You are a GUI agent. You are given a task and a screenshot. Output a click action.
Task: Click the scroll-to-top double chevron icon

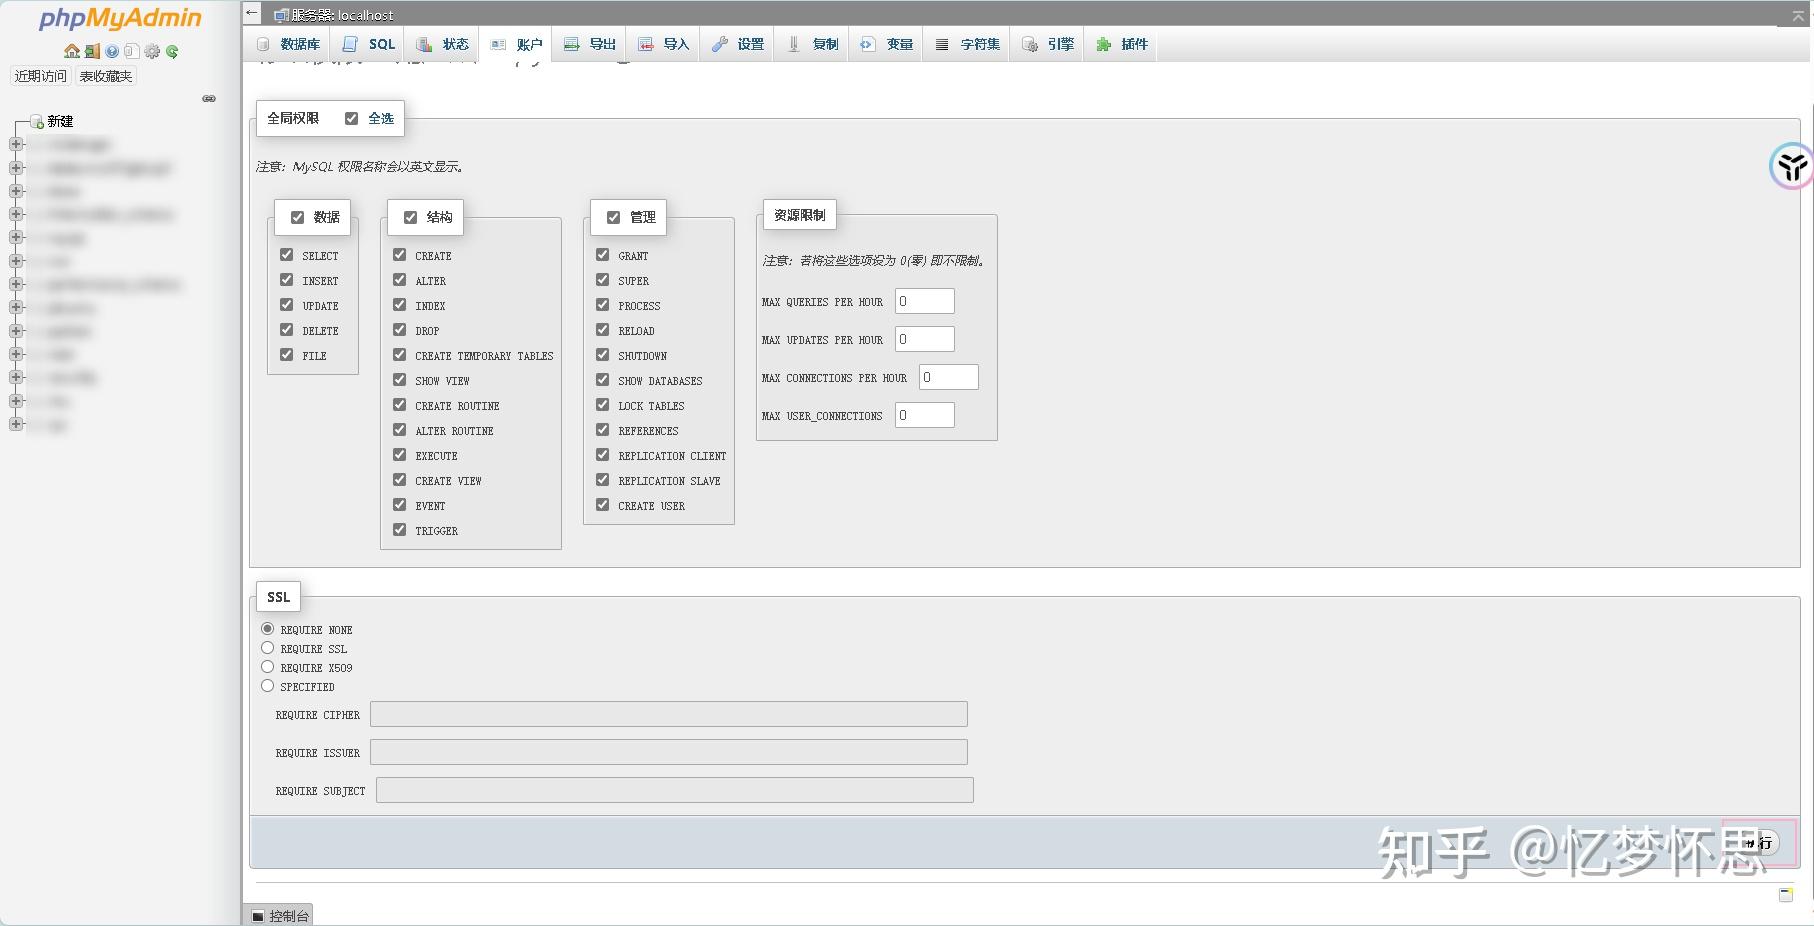(1798, 15)
